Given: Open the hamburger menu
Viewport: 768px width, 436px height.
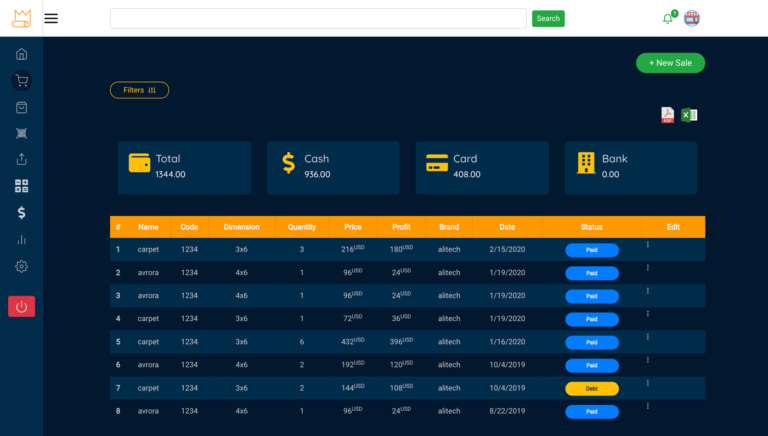Looking at the screenshot, I should pos(51,18).
